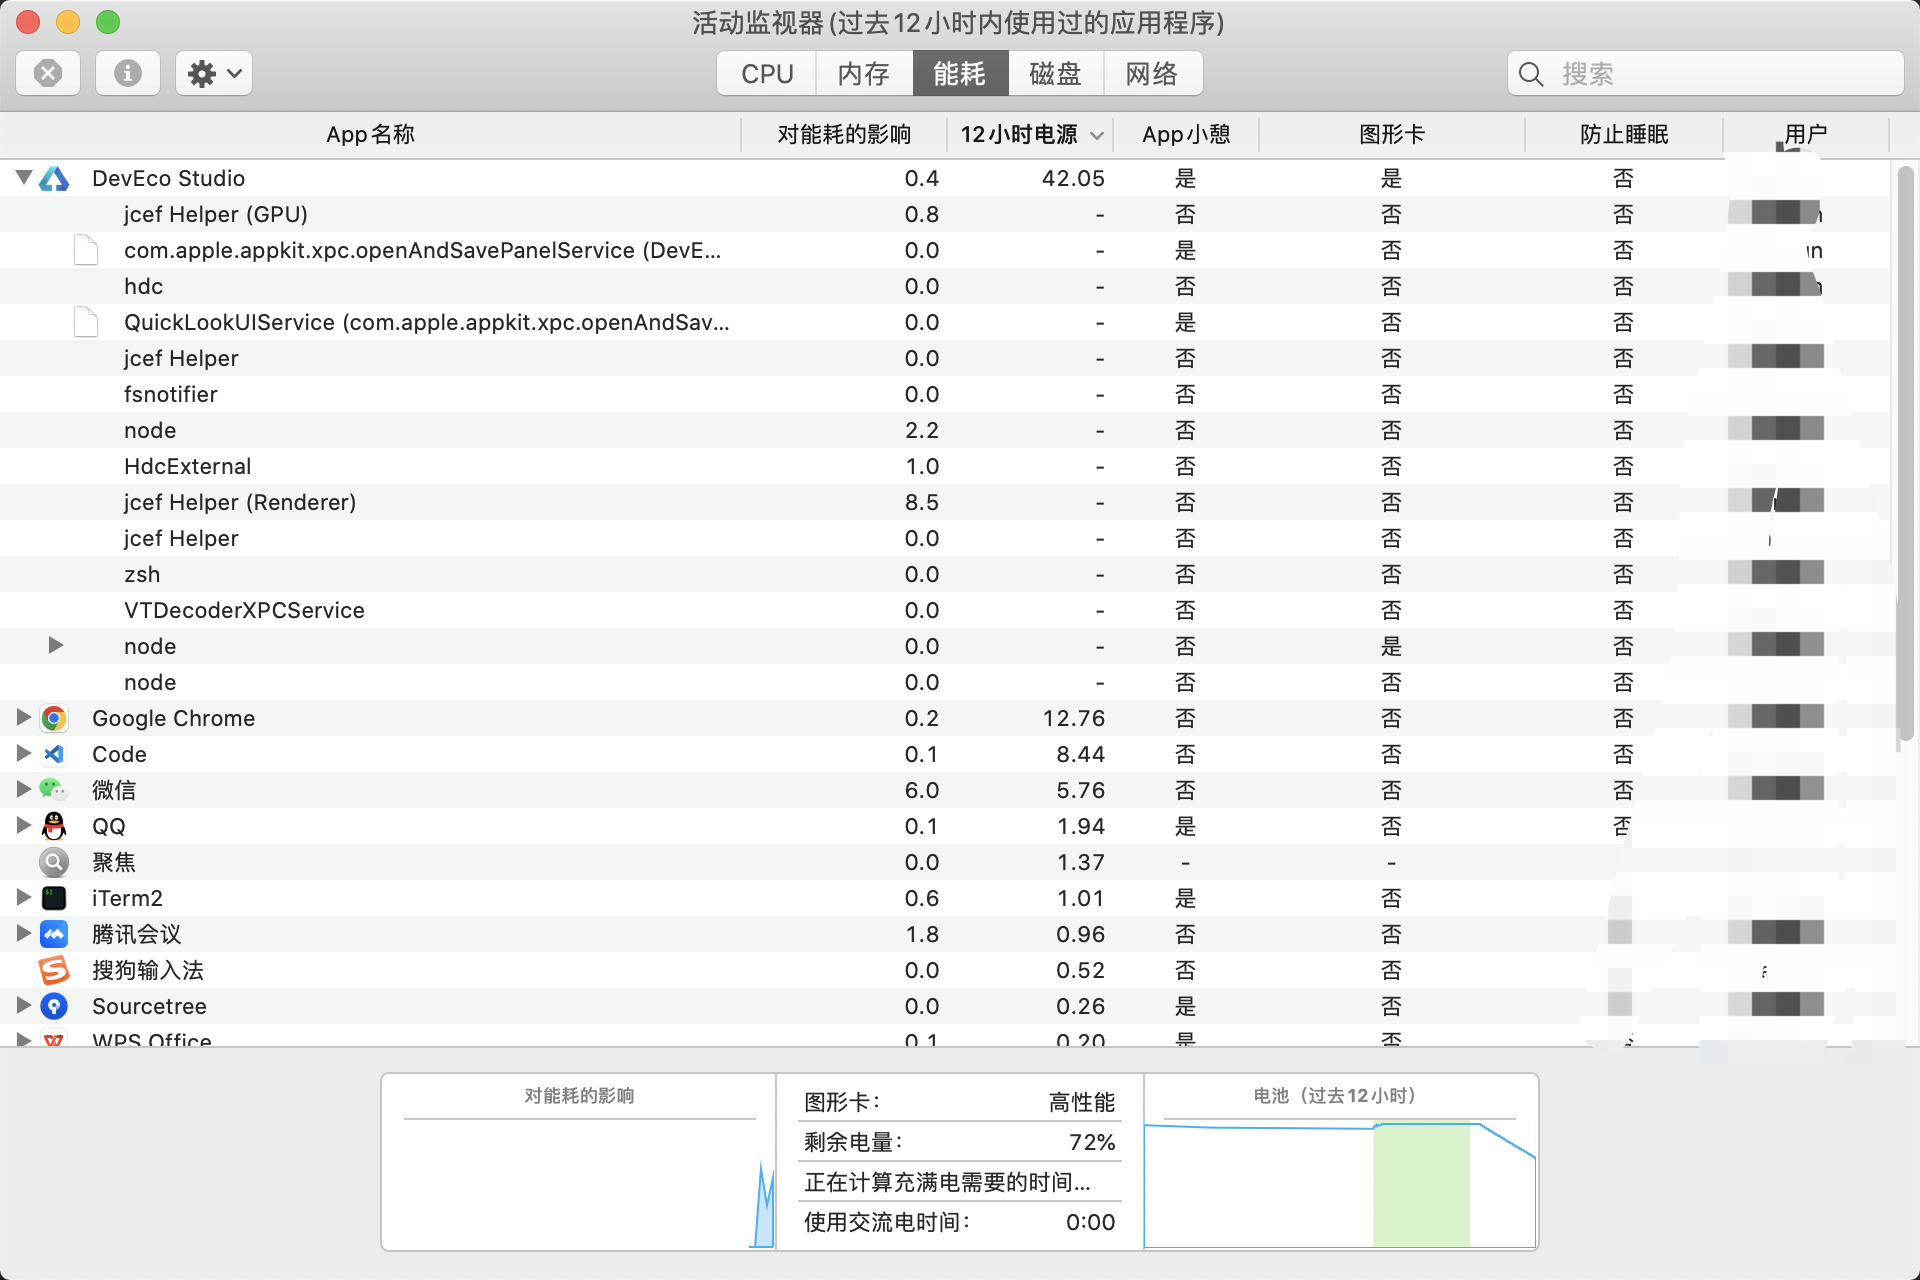Switch to the 磁盘 tab
The width and height of the screenshot is (1920, 1280).
click(x=1056, y=74)
